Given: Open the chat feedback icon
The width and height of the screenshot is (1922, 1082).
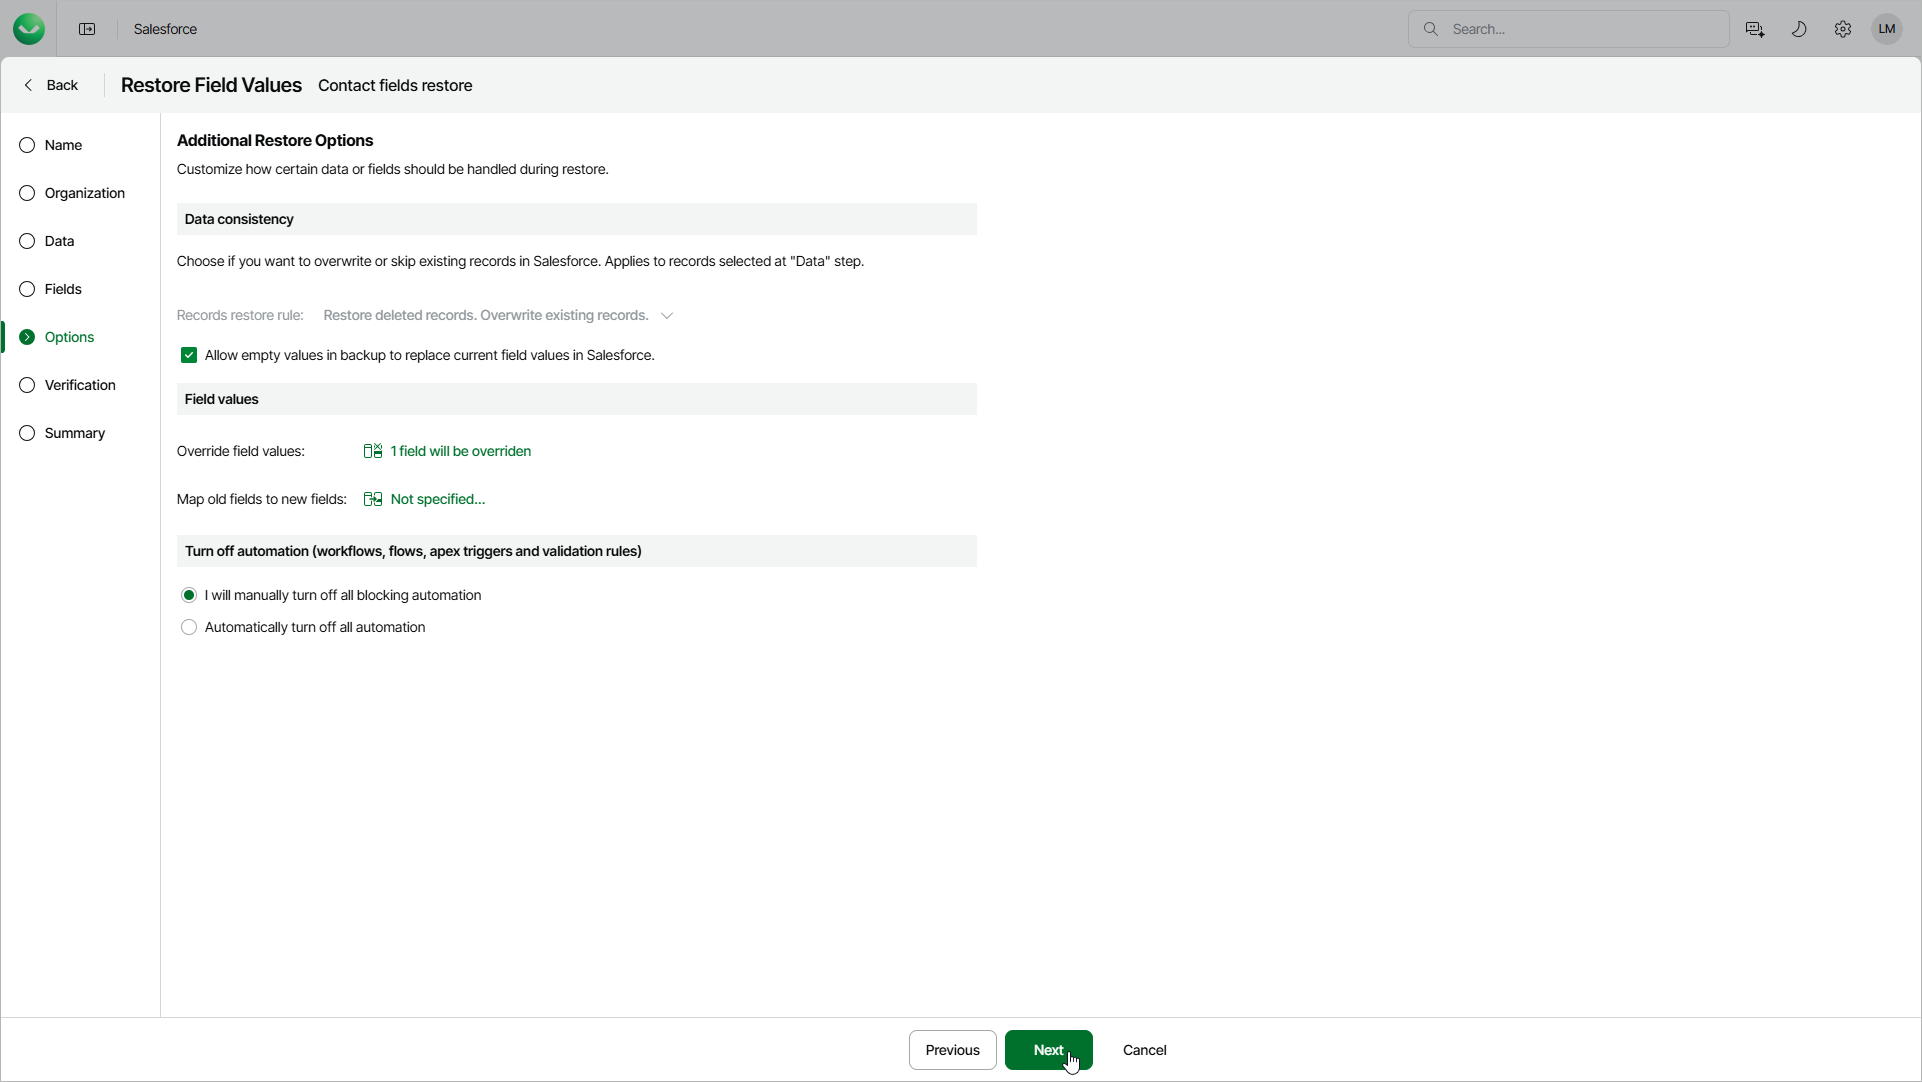Looking at the screenshot, I should click(x=1754, y=29).
